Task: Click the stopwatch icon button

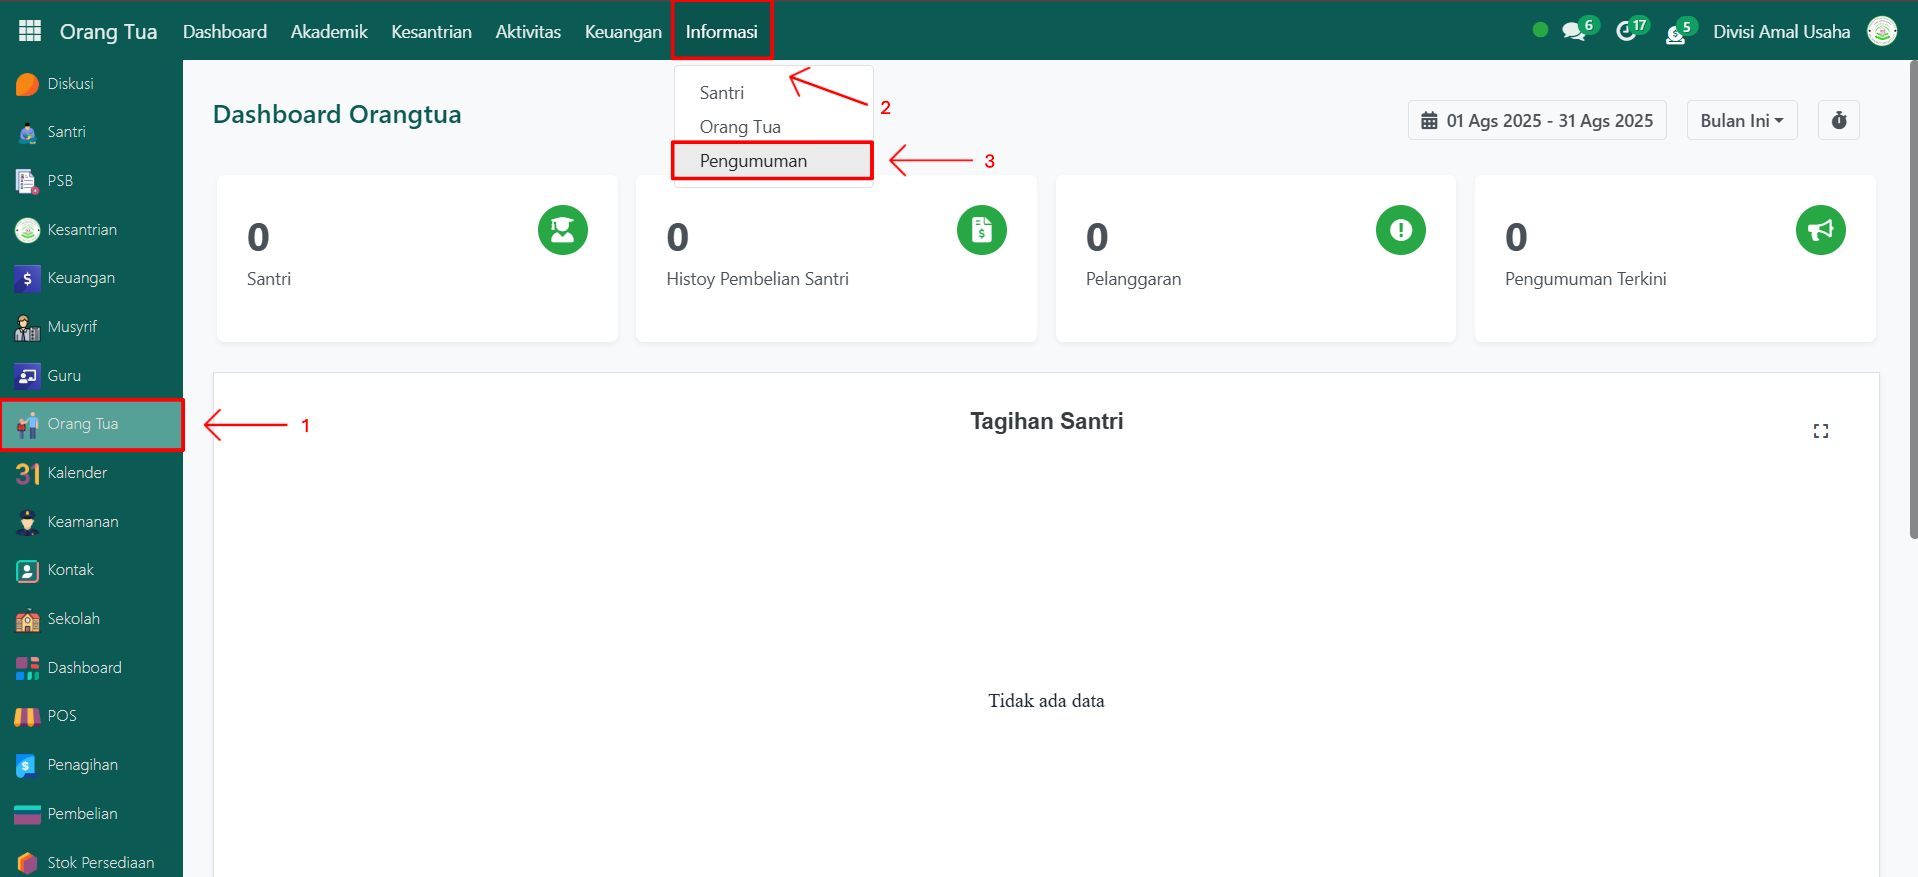Action: (1838, 121)
